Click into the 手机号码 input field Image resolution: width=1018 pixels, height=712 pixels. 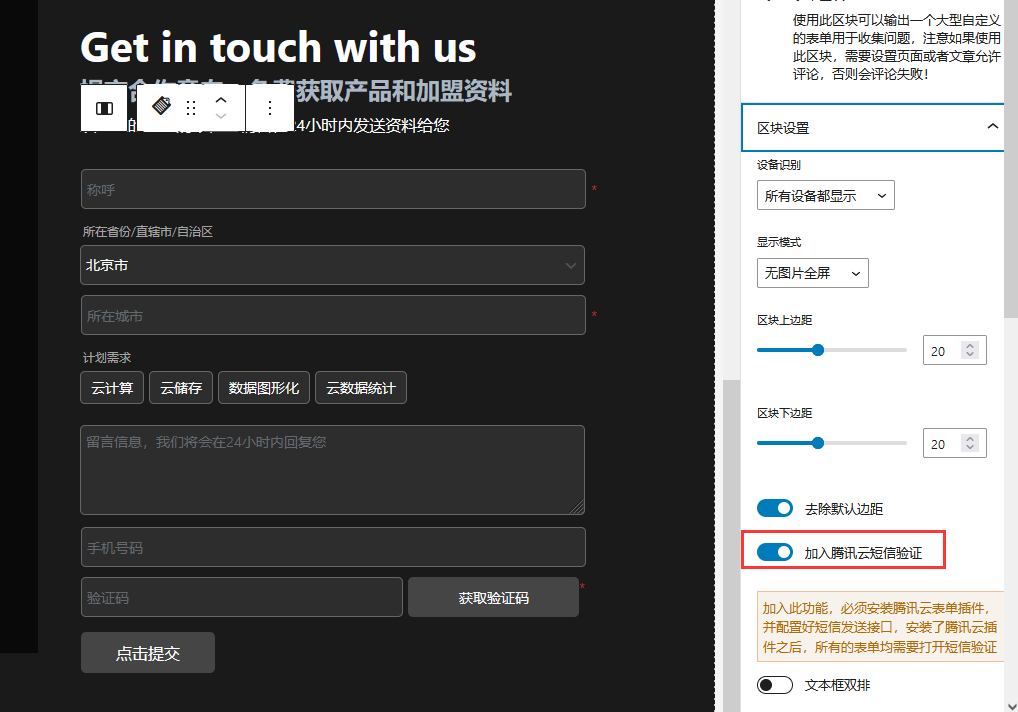click(x=332, y=548)
